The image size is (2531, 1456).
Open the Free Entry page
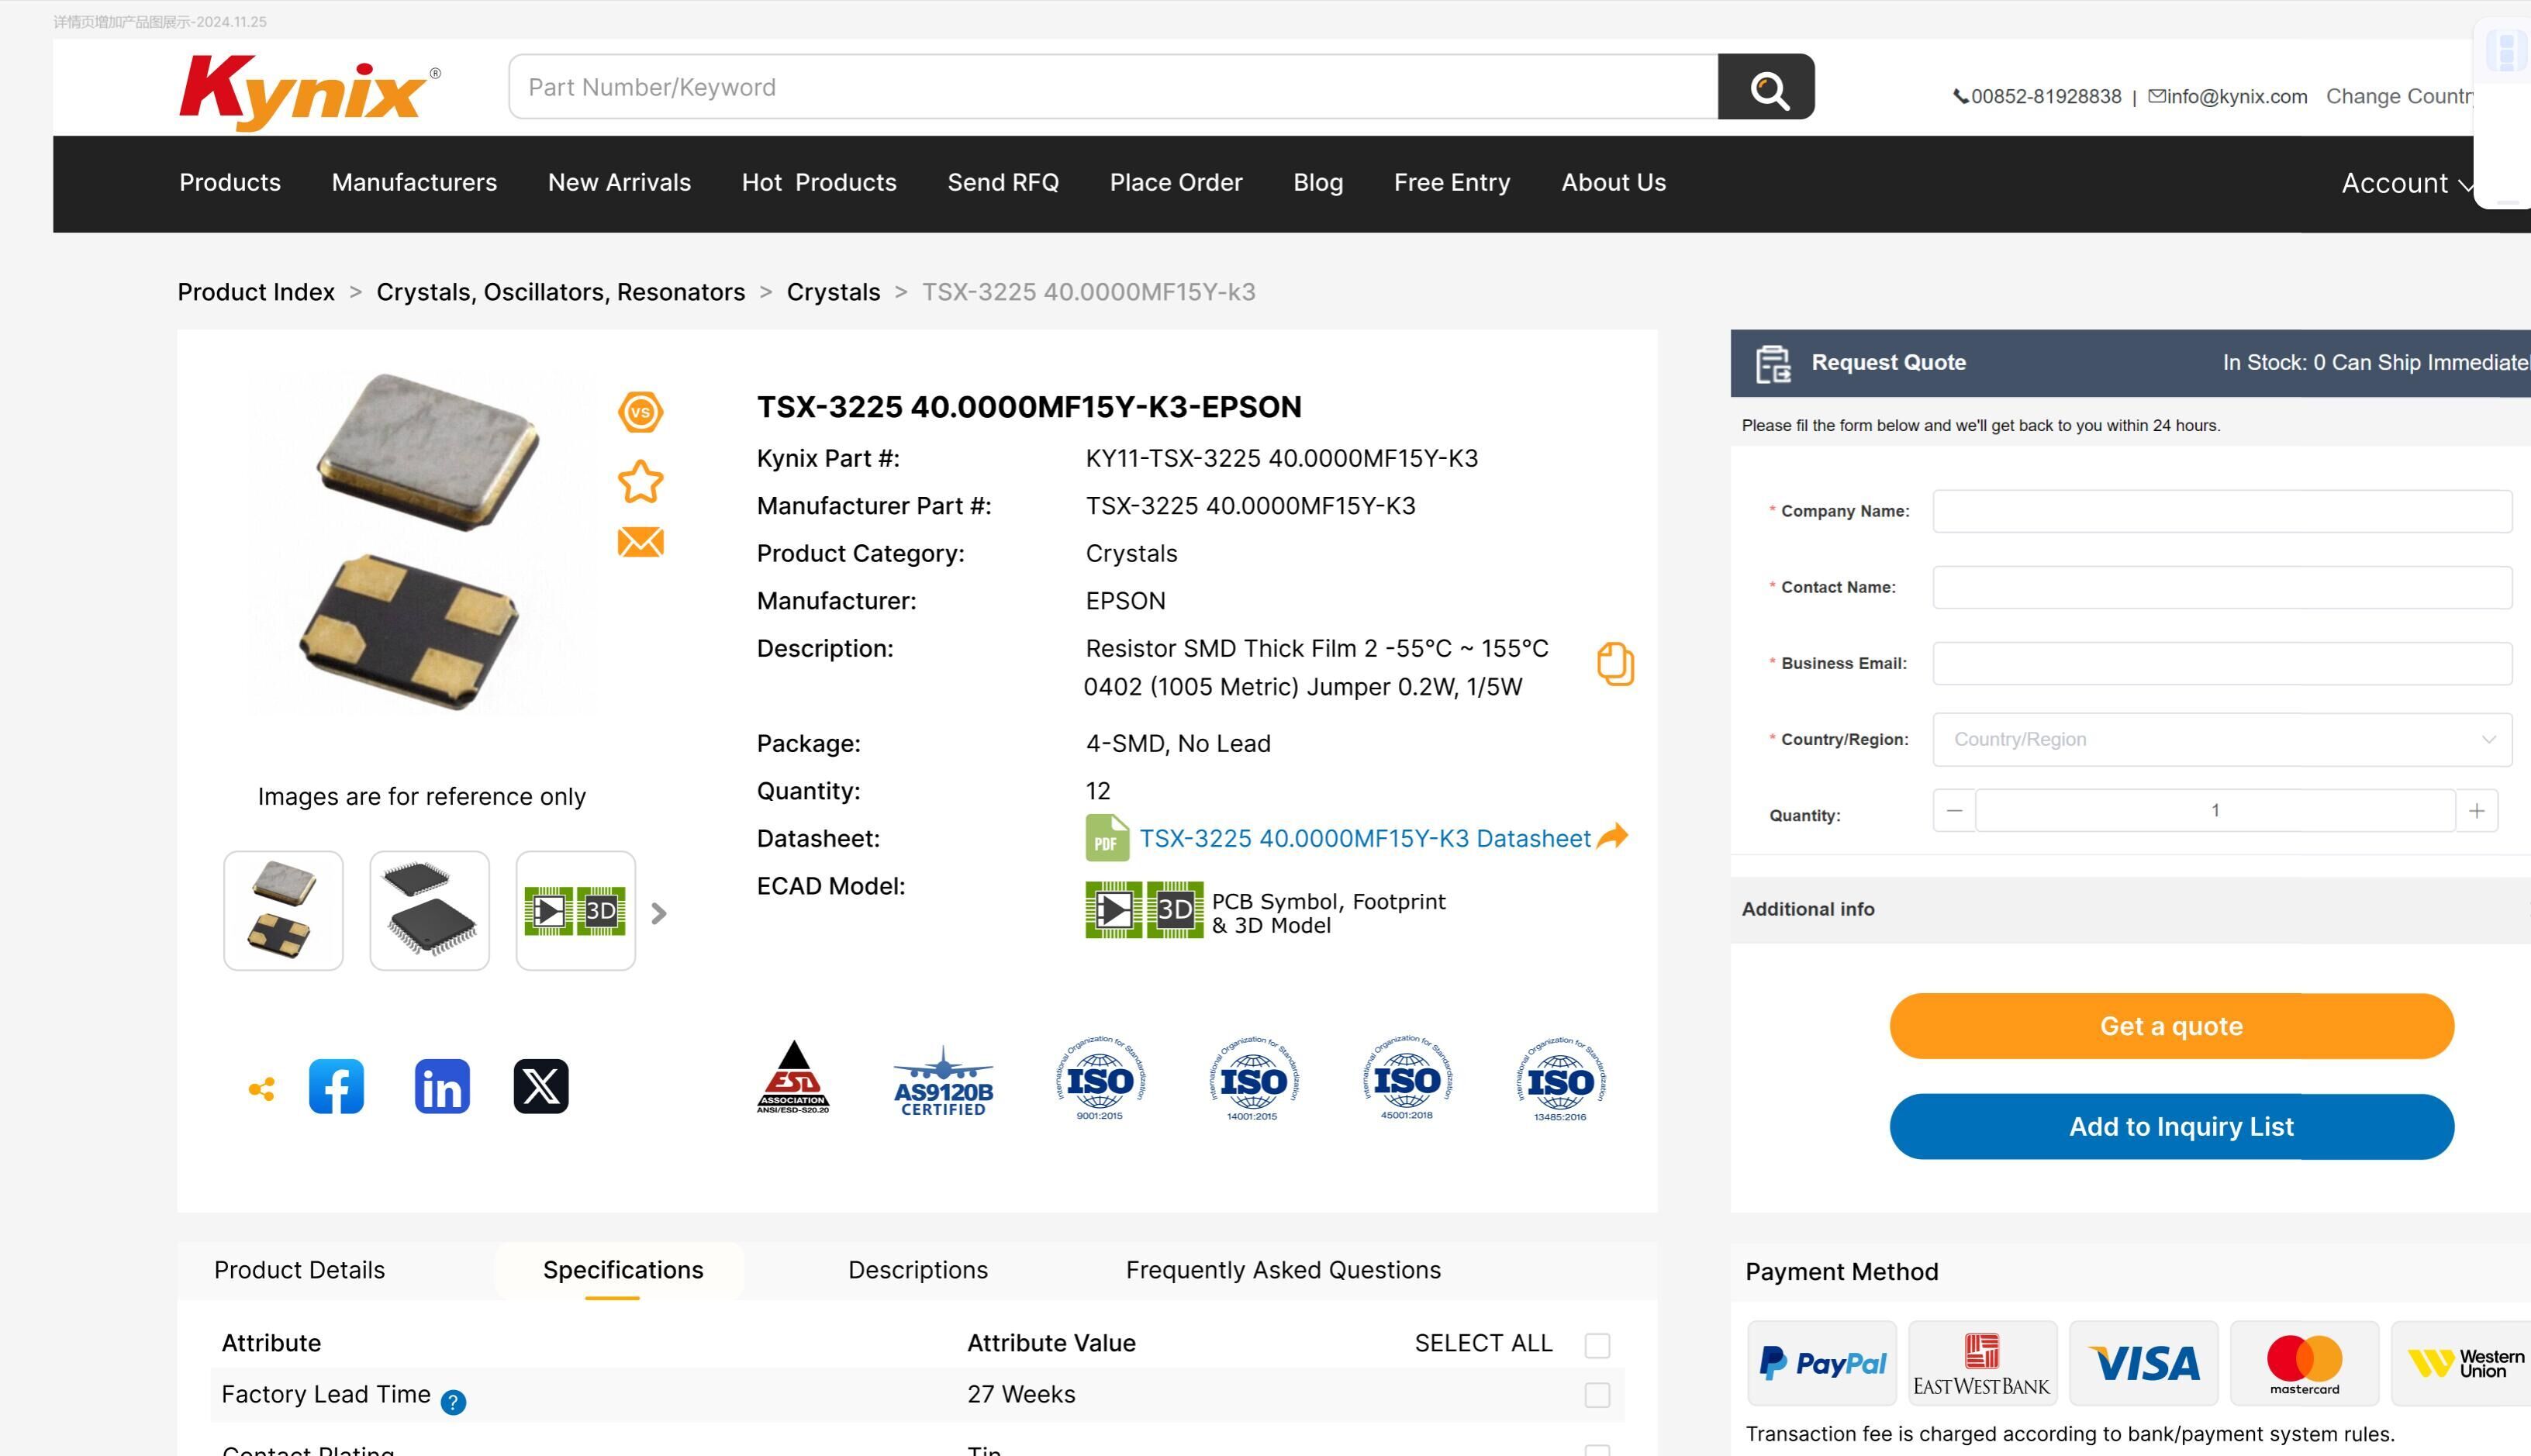[x=1452, y=182]
